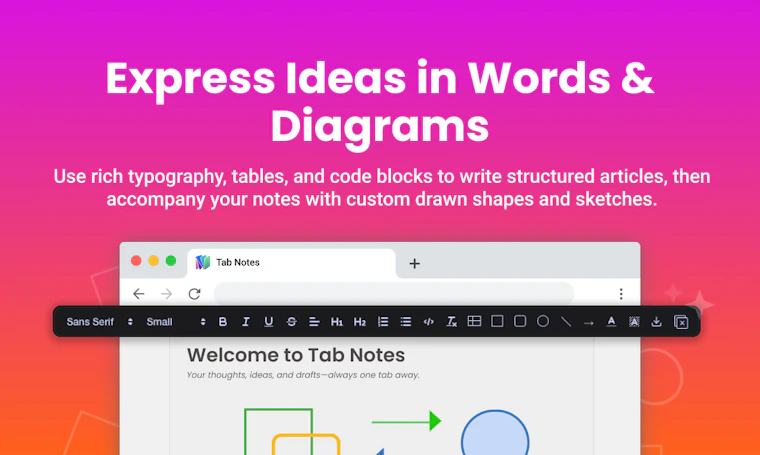Select the Tab Notes browser tab
Screen dimensions: 760x455
point(292,263)
